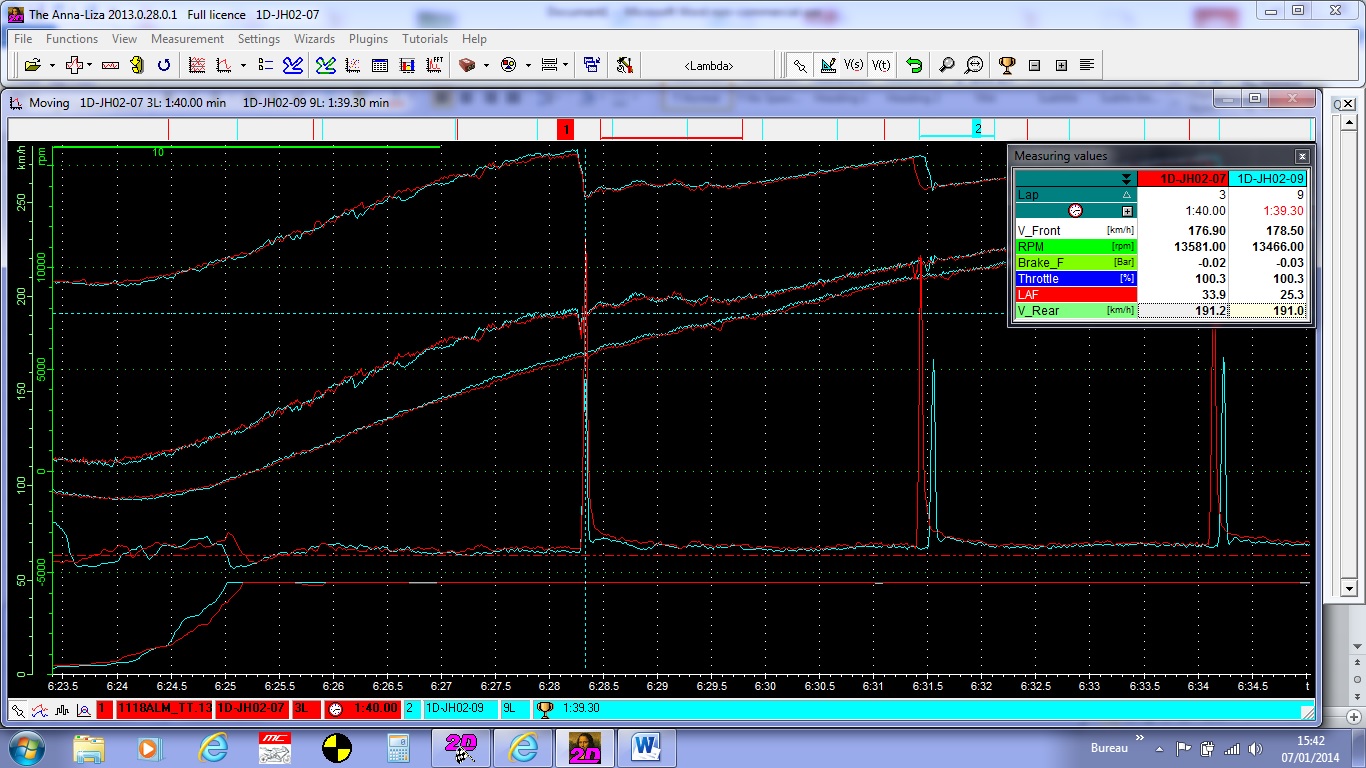
Task: Open dropdown arrow beside open folder icon
Action: [50, 65]
